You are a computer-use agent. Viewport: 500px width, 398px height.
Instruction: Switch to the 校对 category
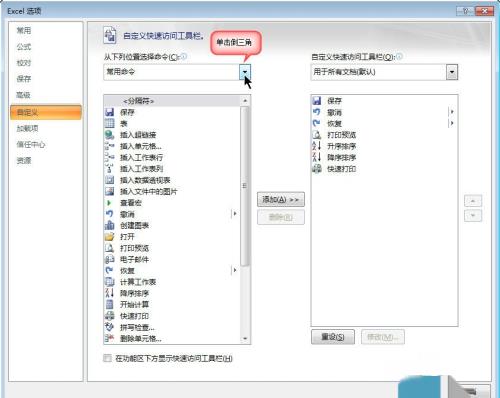pos(46,63)
